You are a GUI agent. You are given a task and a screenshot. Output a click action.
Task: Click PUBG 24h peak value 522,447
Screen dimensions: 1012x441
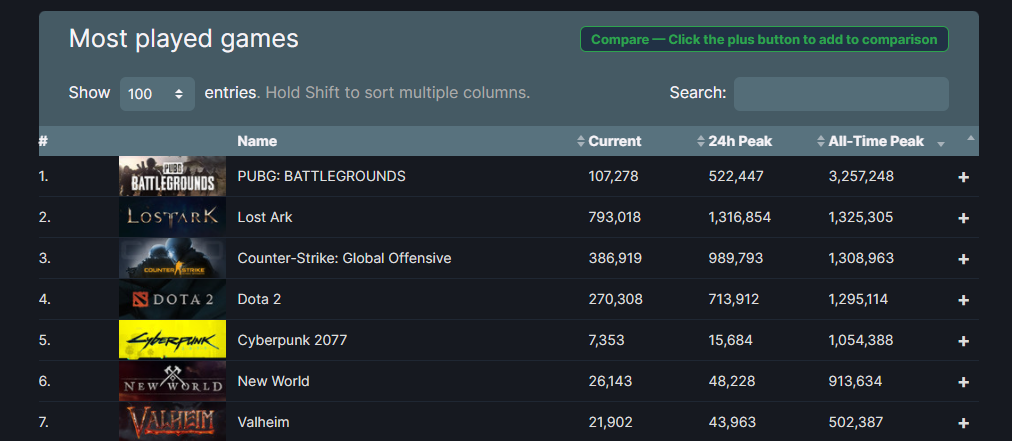point(736,176)
